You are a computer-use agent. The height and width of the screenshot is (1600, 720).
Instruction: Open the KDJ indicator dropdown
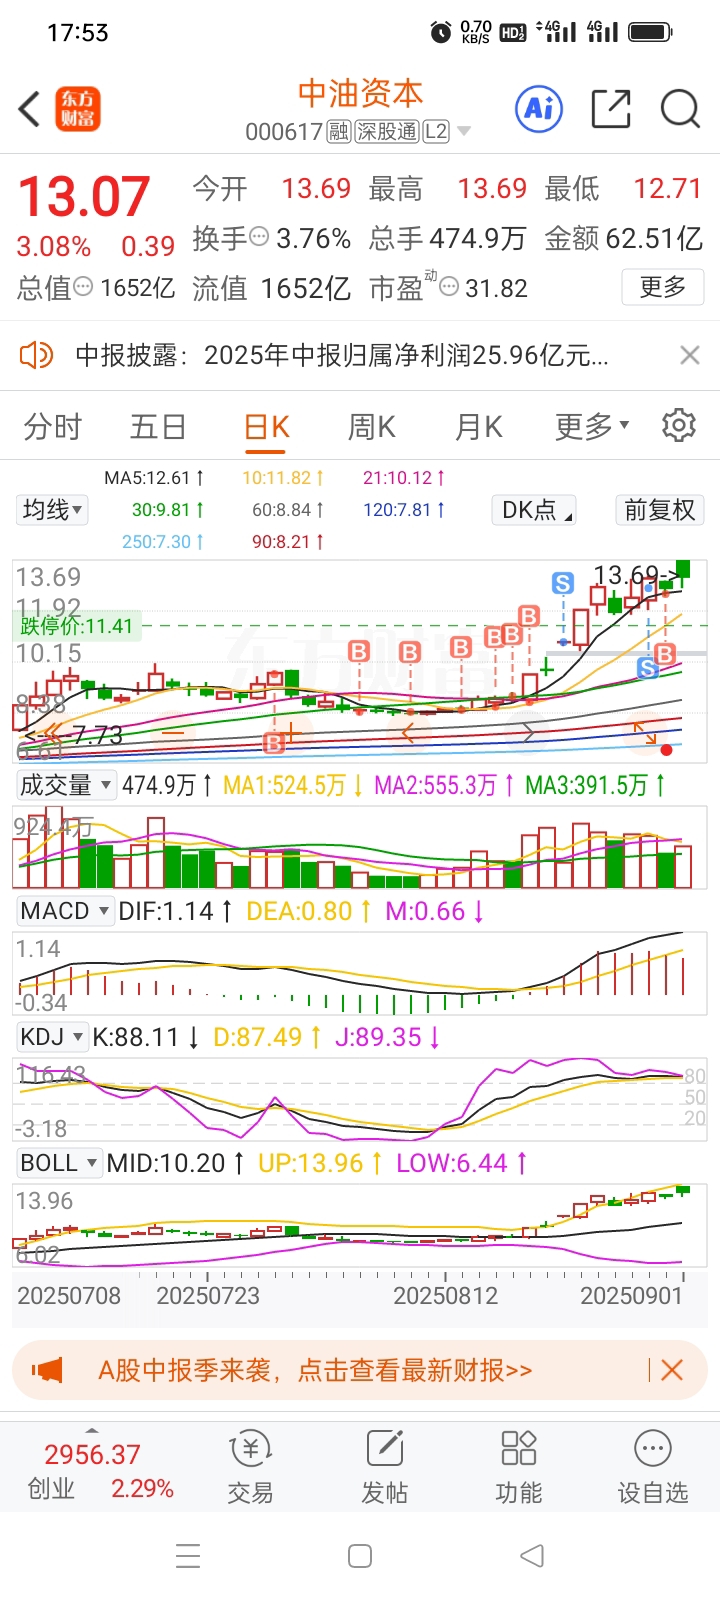tap(52, 1037)
